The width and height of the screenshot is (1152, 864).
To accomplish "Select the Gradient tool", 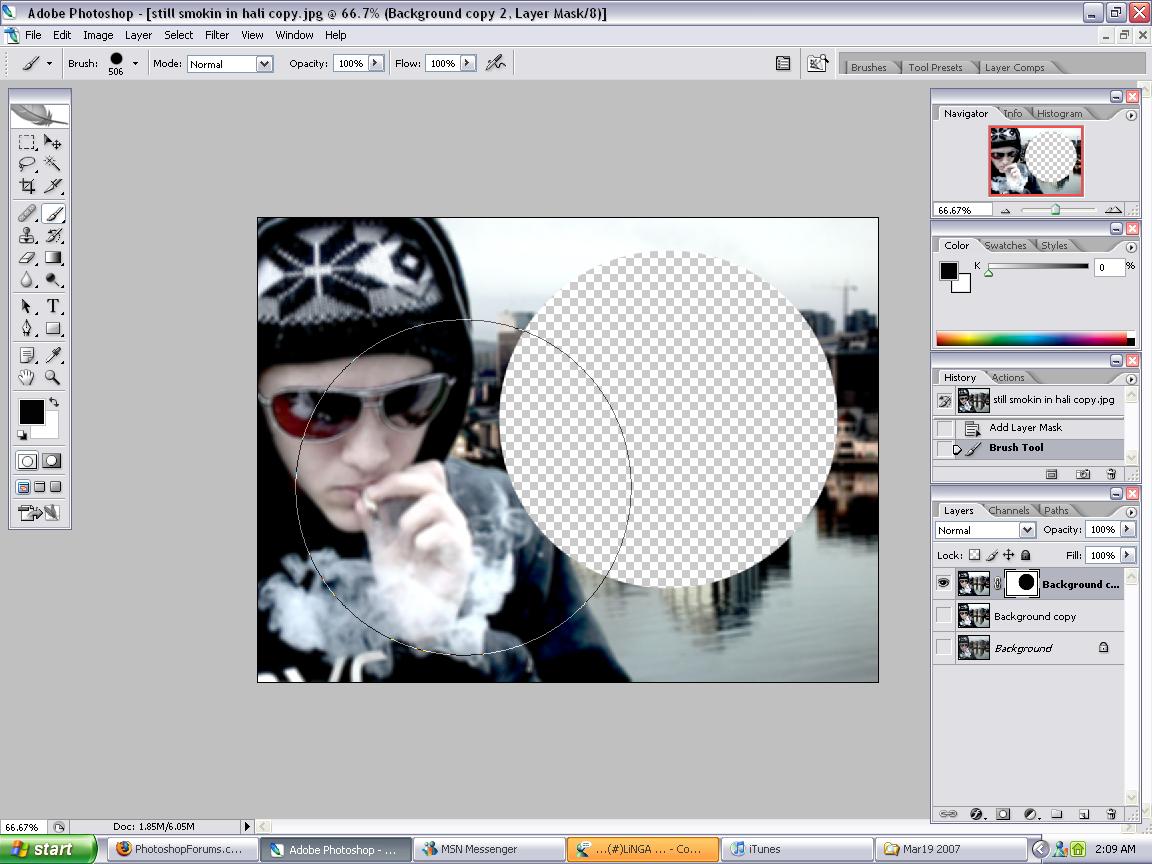I will pos(54,258).
